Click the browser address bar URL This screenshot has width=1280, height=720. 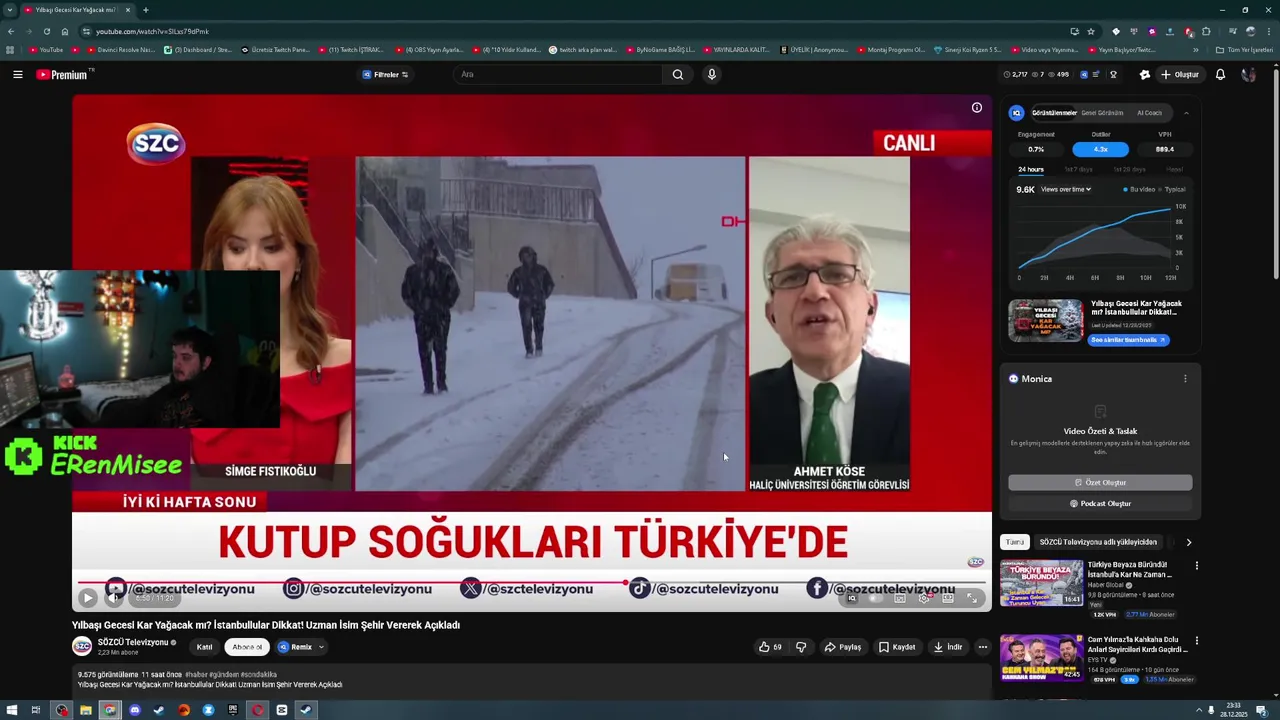click(x=152, y=31)
